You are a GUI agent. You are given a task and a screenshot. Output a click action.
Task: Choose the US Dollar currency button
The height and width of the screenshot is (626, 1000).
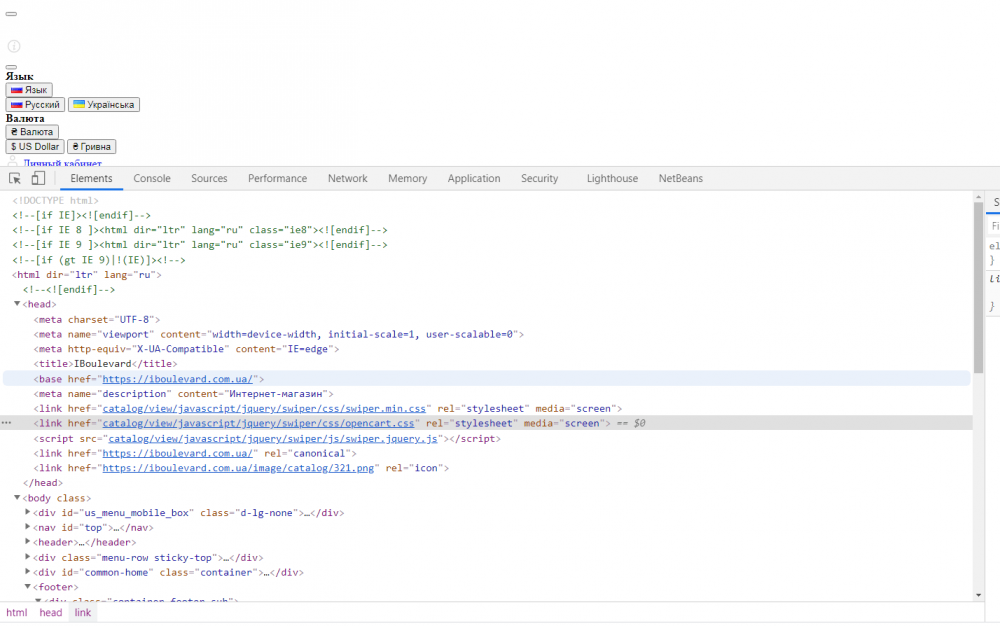click(35, 147)
